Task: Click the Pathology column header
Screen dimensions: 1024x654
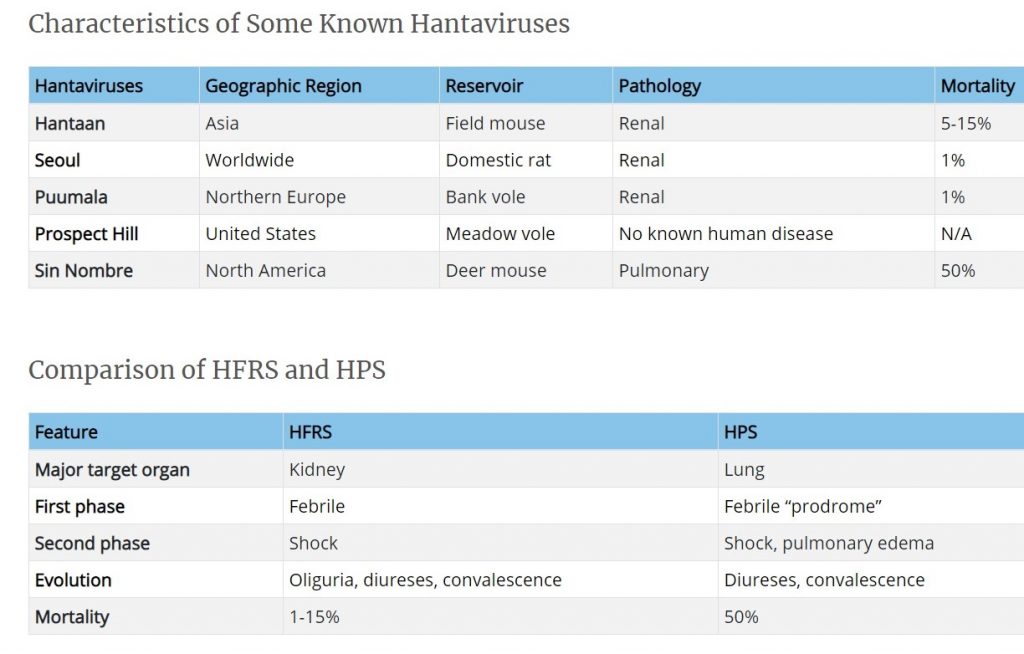Action: [659, 86]
